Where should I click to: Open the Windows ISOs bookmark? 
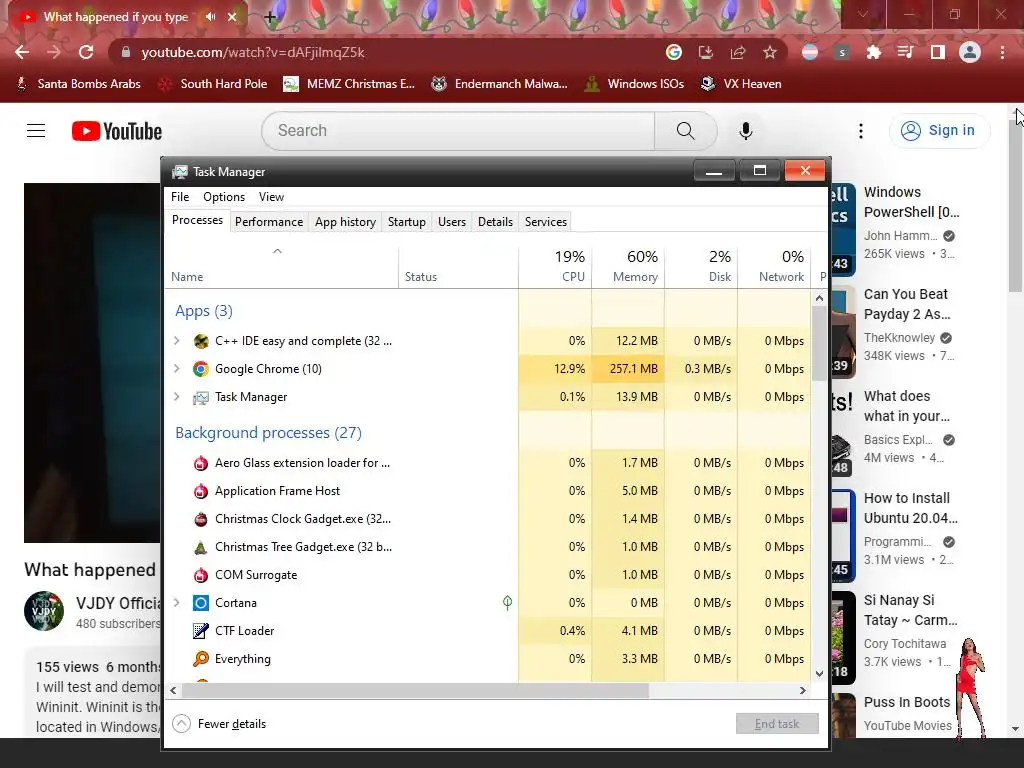click(x=634, y=84)
